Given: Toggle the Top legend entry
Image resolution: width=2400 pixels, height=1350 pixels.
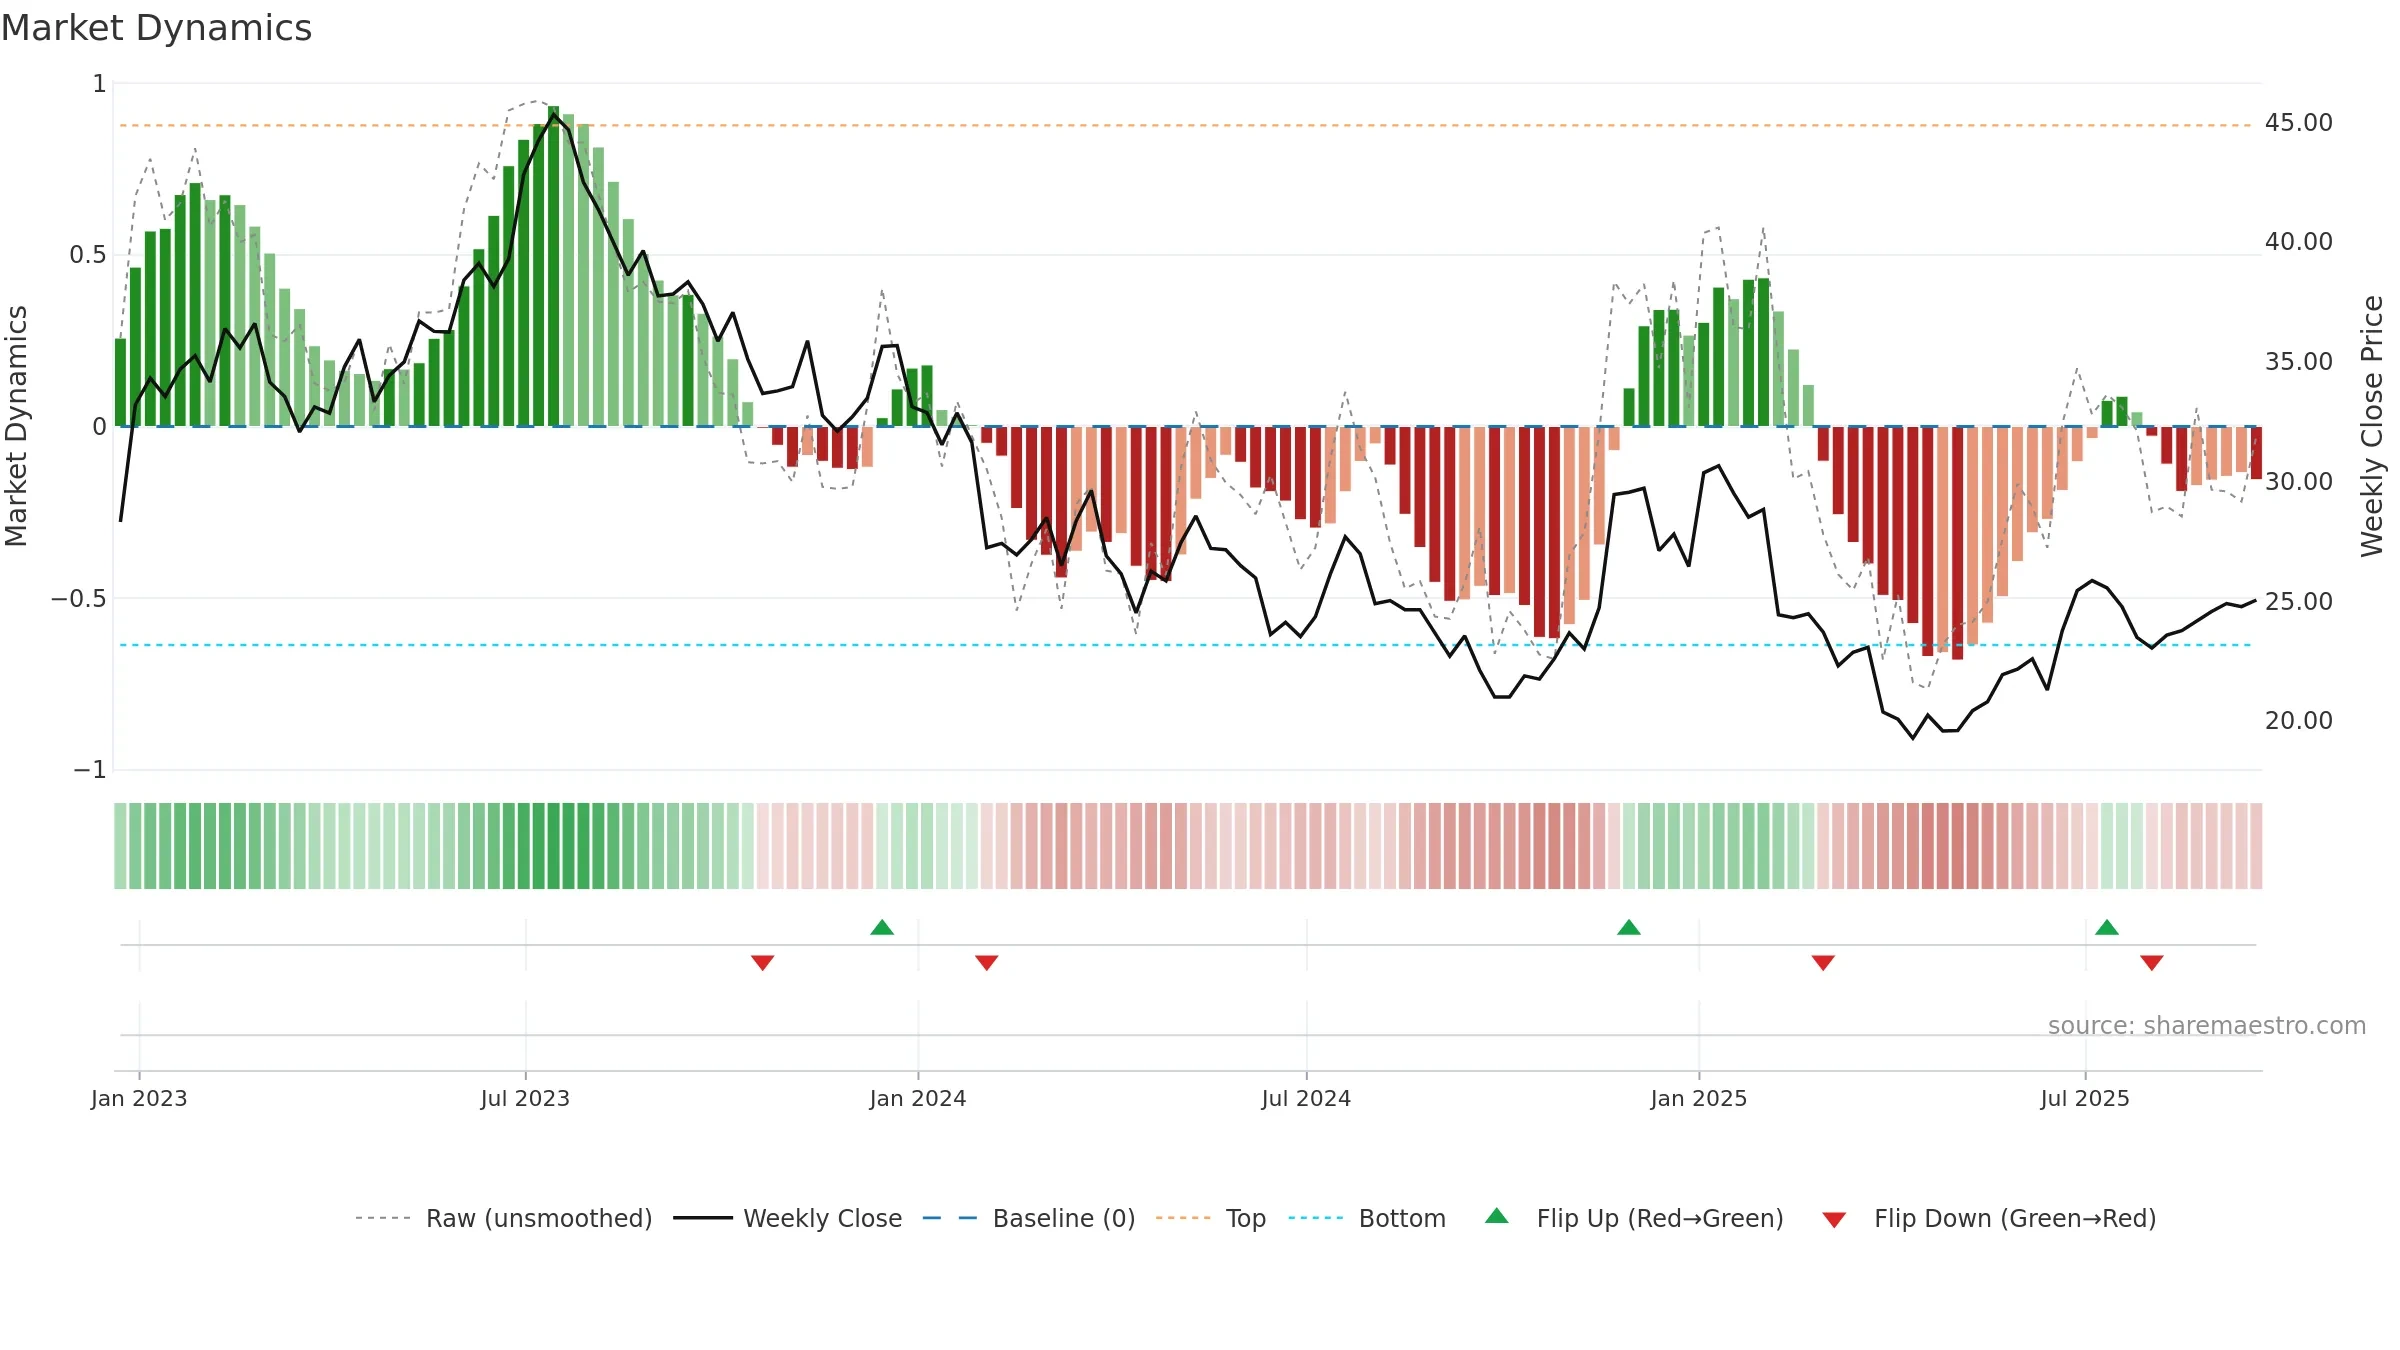Looking at the screenshot, I should [x=1210, y=1218].
